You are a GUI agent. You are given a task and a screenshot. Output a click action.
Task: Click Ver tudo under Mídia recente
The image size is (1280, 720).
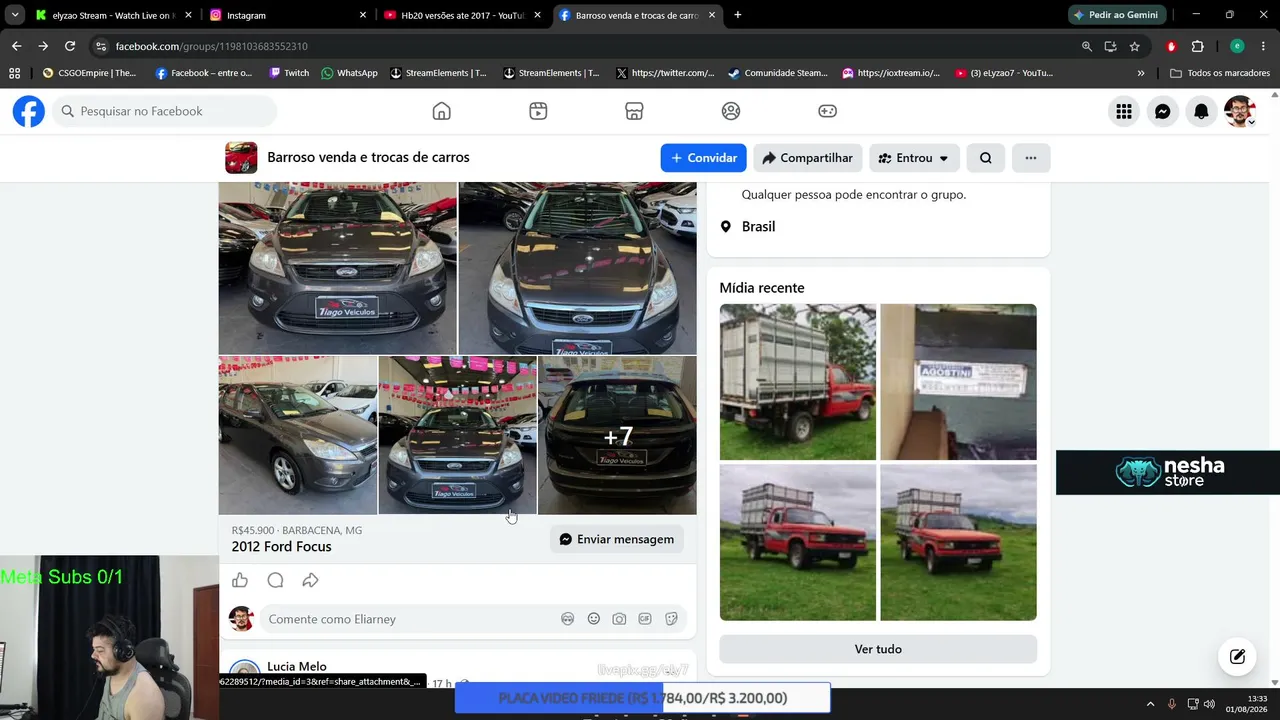878,649
